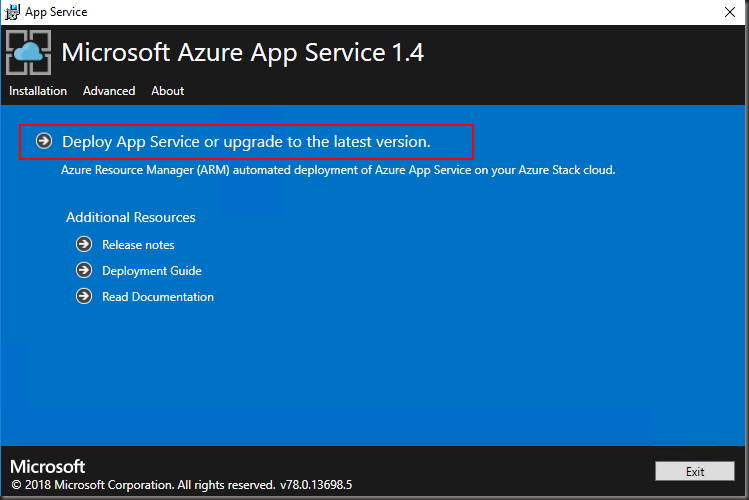This screenshot has height=500, width=749.
Task: Click the arrow icon beside Deploy App Service
Action: coord(44,141)
